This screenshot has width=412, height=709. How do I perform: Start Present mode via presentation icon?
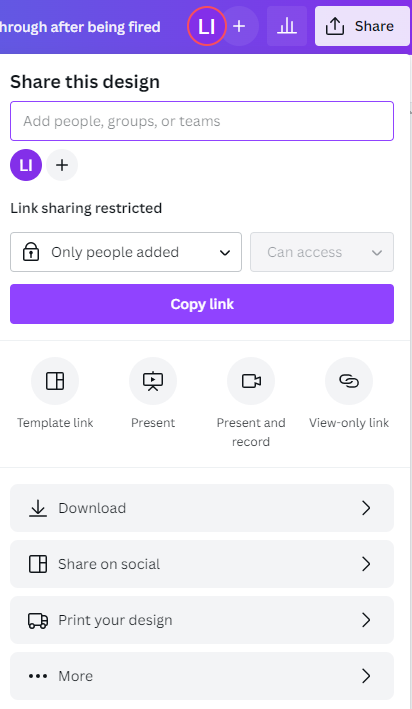click(x=153, y=381)
